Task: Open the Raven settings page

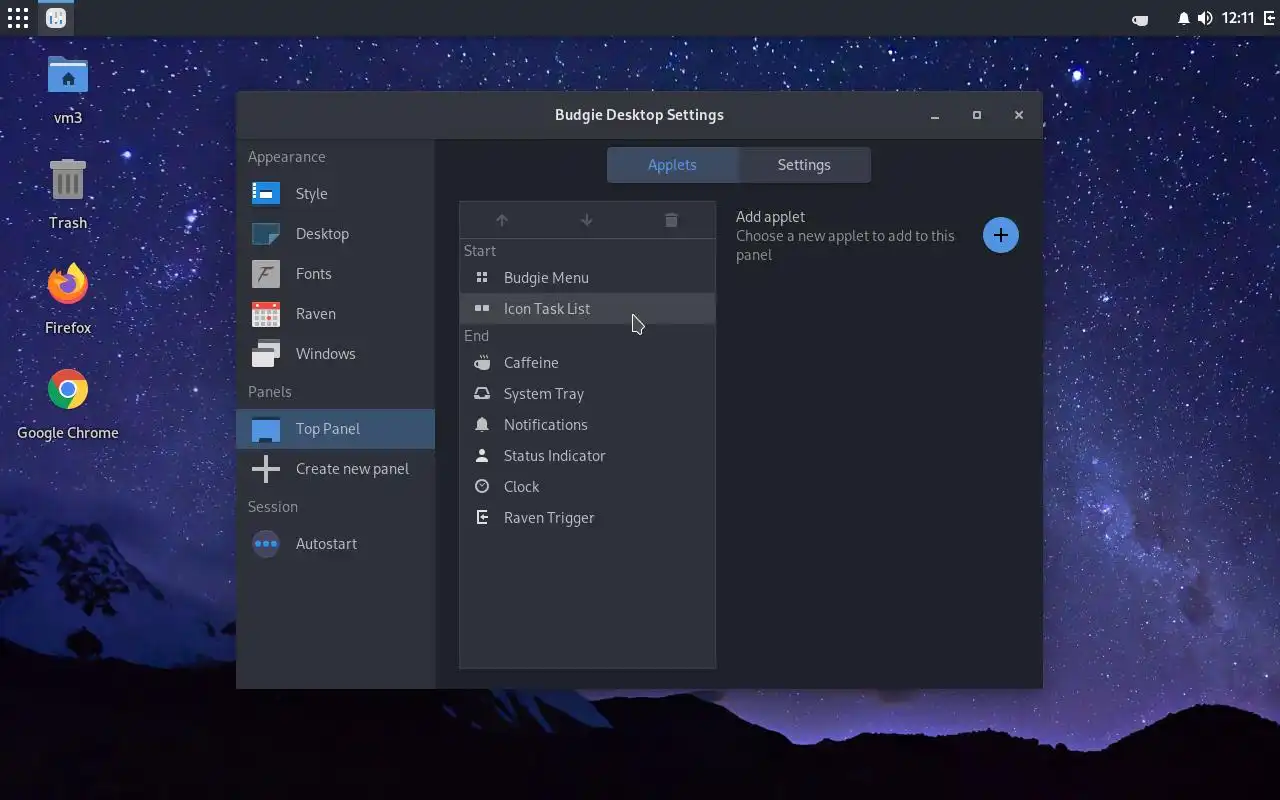Action: (336, 314)
